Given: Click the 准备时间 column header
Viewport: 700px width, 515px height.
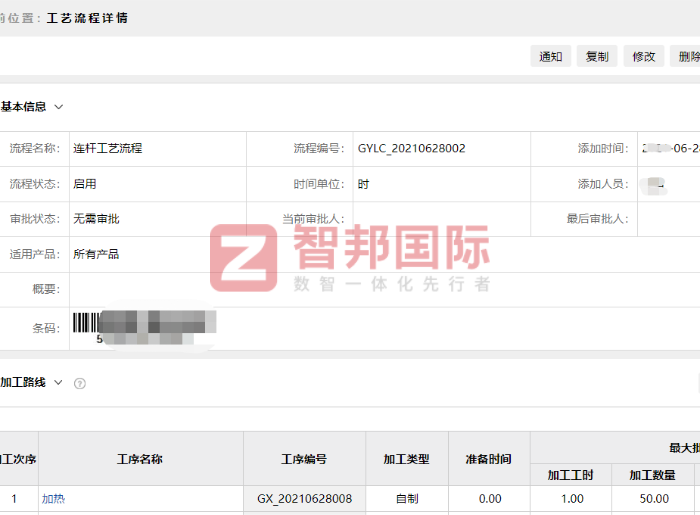Looking at the screenshot, I should 489,459.
